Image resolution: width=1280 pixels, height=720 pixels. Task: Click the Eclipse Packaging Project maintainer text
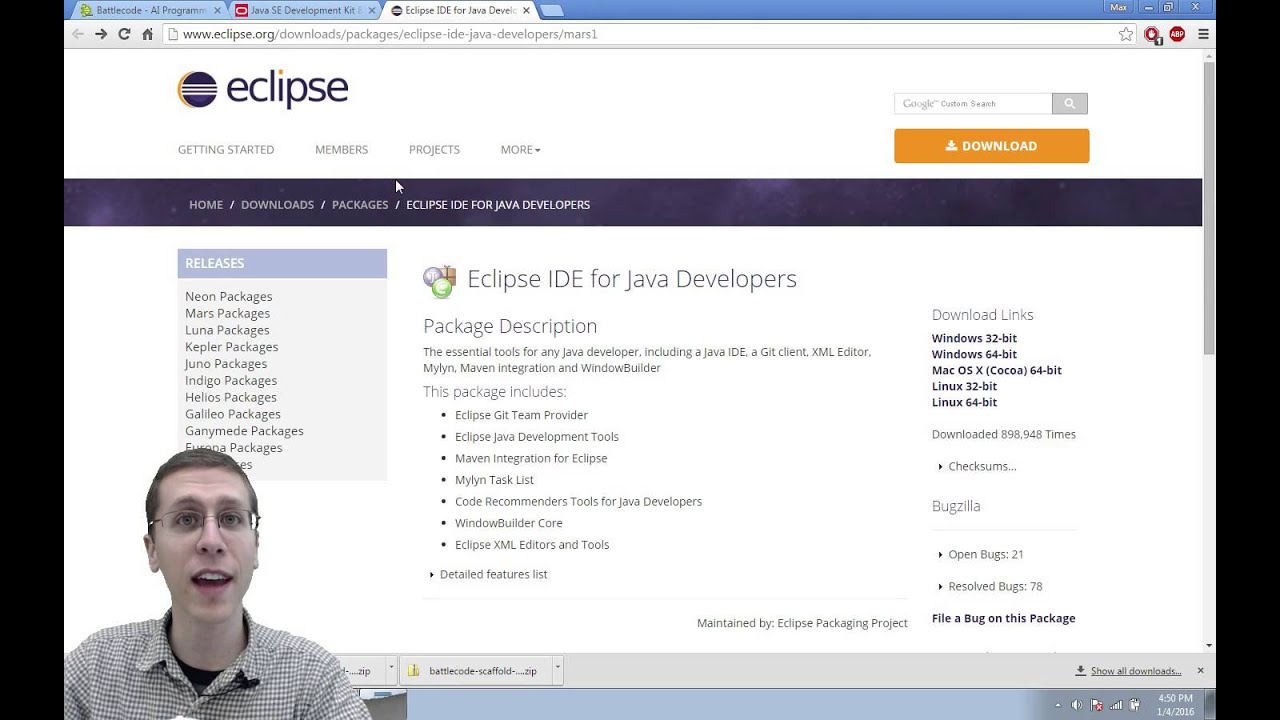pyautogui.click(x=842, y=623)
